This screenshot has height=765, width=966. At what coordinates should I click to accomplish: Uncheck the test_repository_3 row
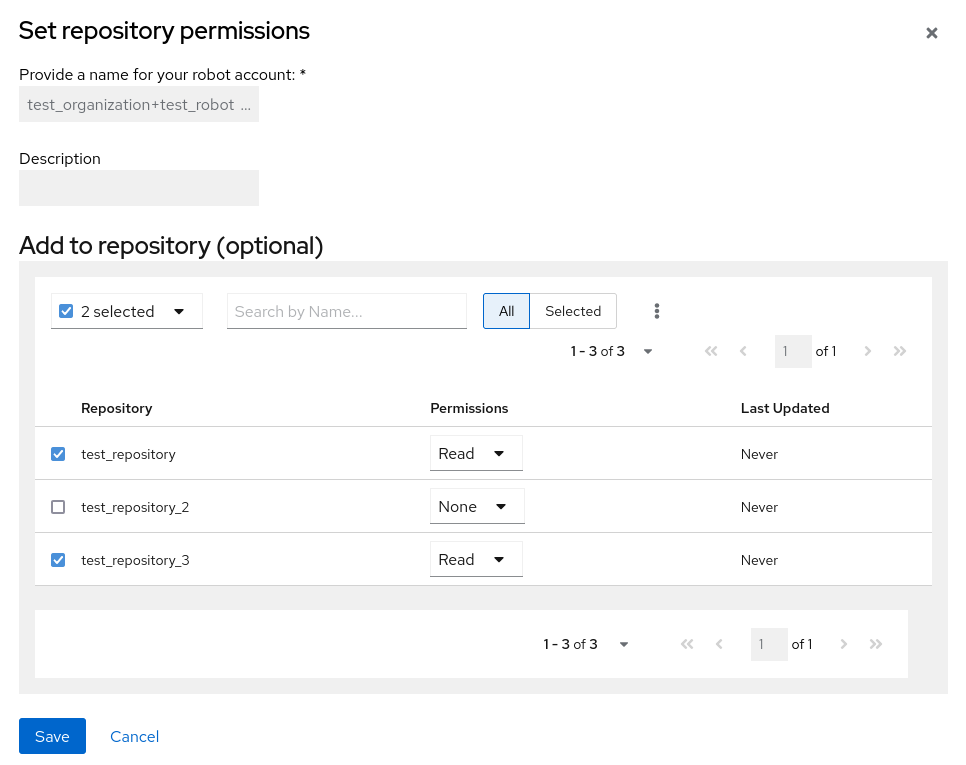tap(58, 560)
